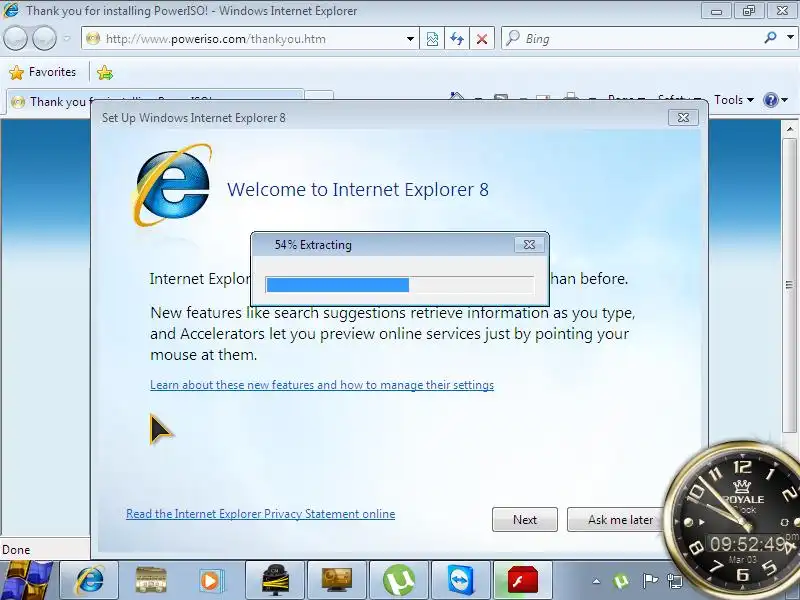Click the Done status bar text
800x600 pixels.
(x=16, y=549)
